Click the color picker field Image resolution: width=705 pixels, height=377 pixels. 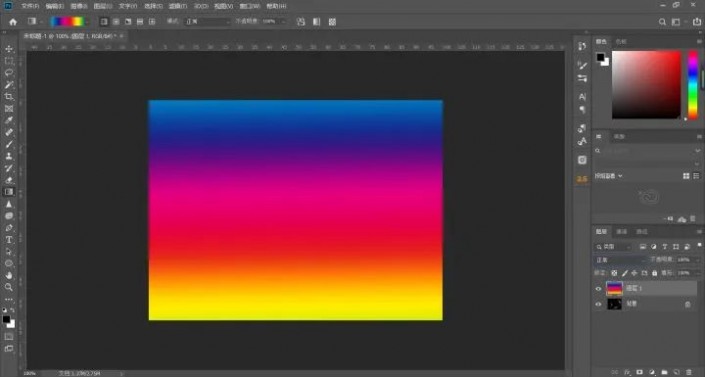pos(647,85)
